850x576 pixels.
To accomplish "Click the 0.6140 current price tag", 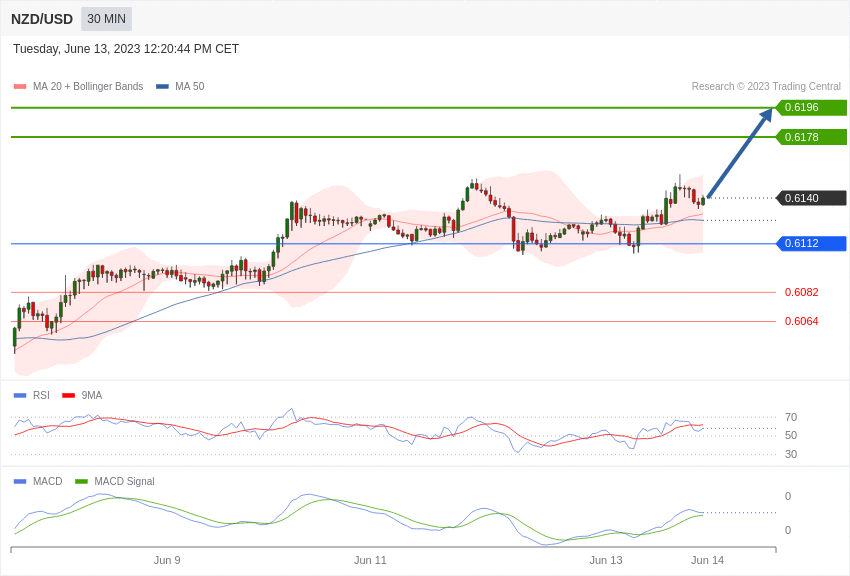I will click(811, 198).
